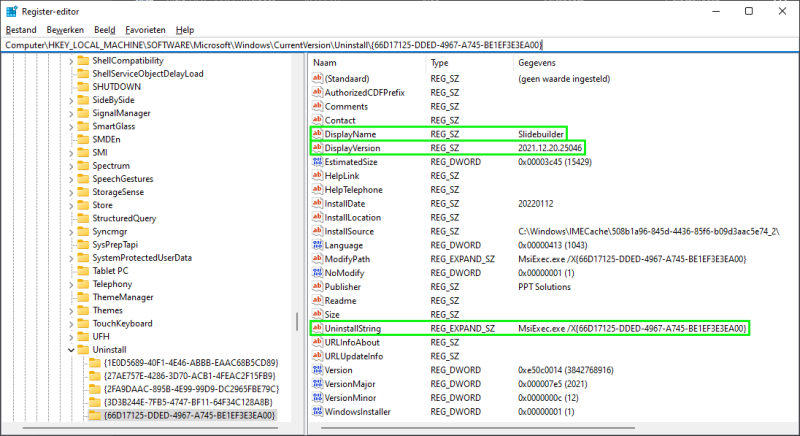Click the icon beside UninstallString

point(317,328)
